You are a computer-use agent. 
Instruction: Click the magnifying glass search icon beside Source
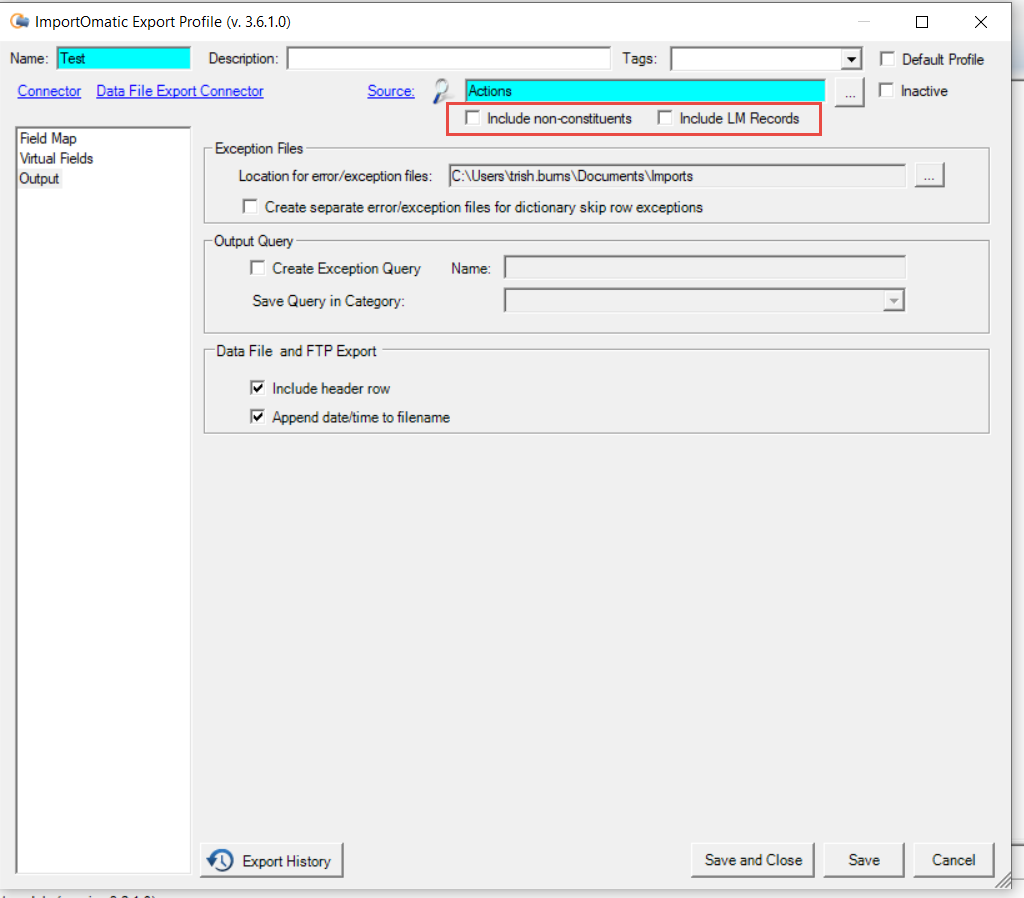point(441,90)
